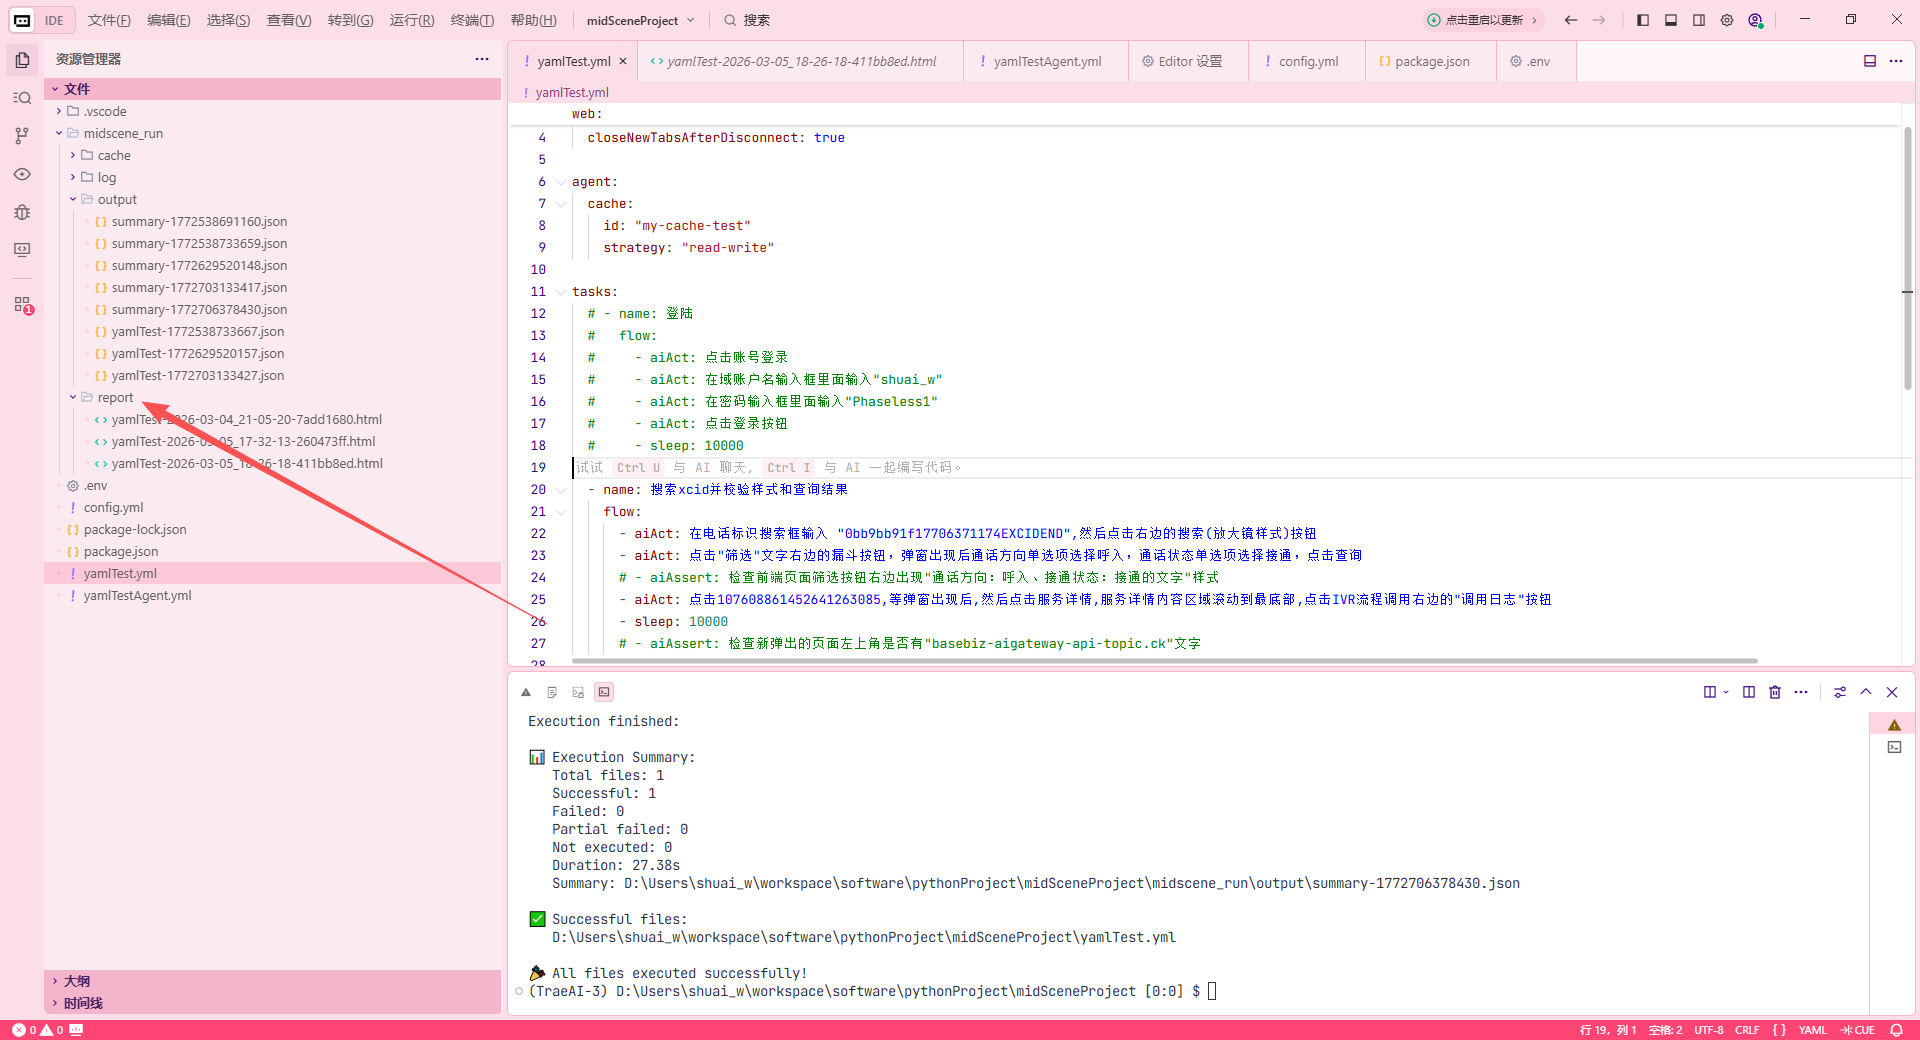Go back with the left arrow
This screenshot has height=1040, width=1920.
click(1571, 20)
